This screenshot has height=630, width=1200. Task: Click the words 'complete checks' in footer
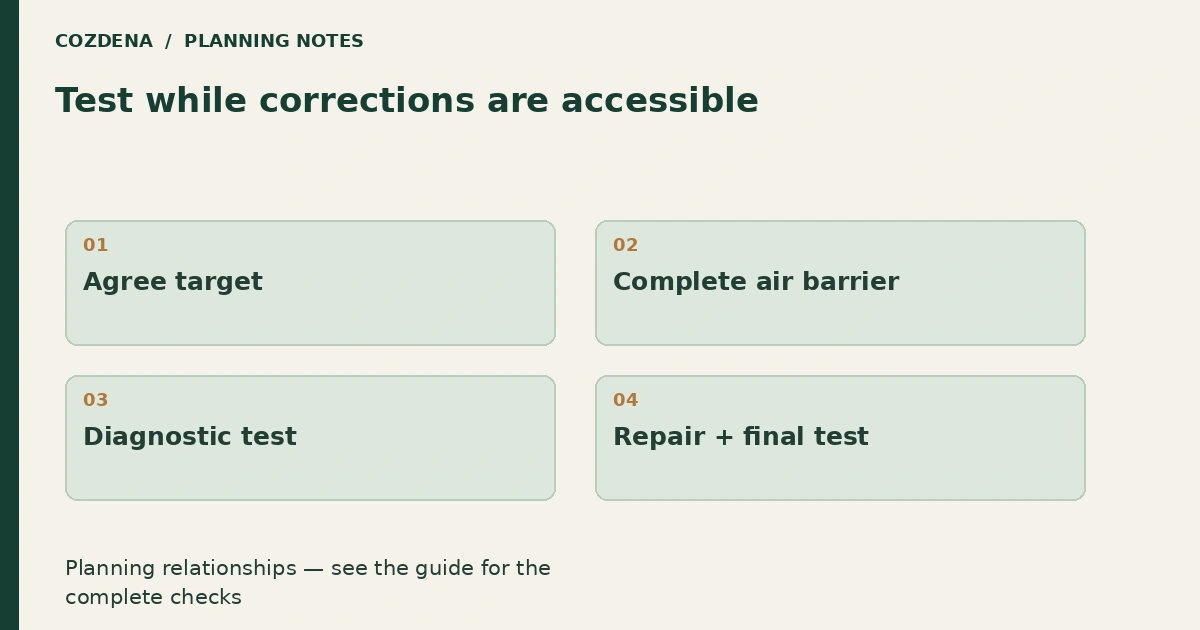tap(153, 598)
